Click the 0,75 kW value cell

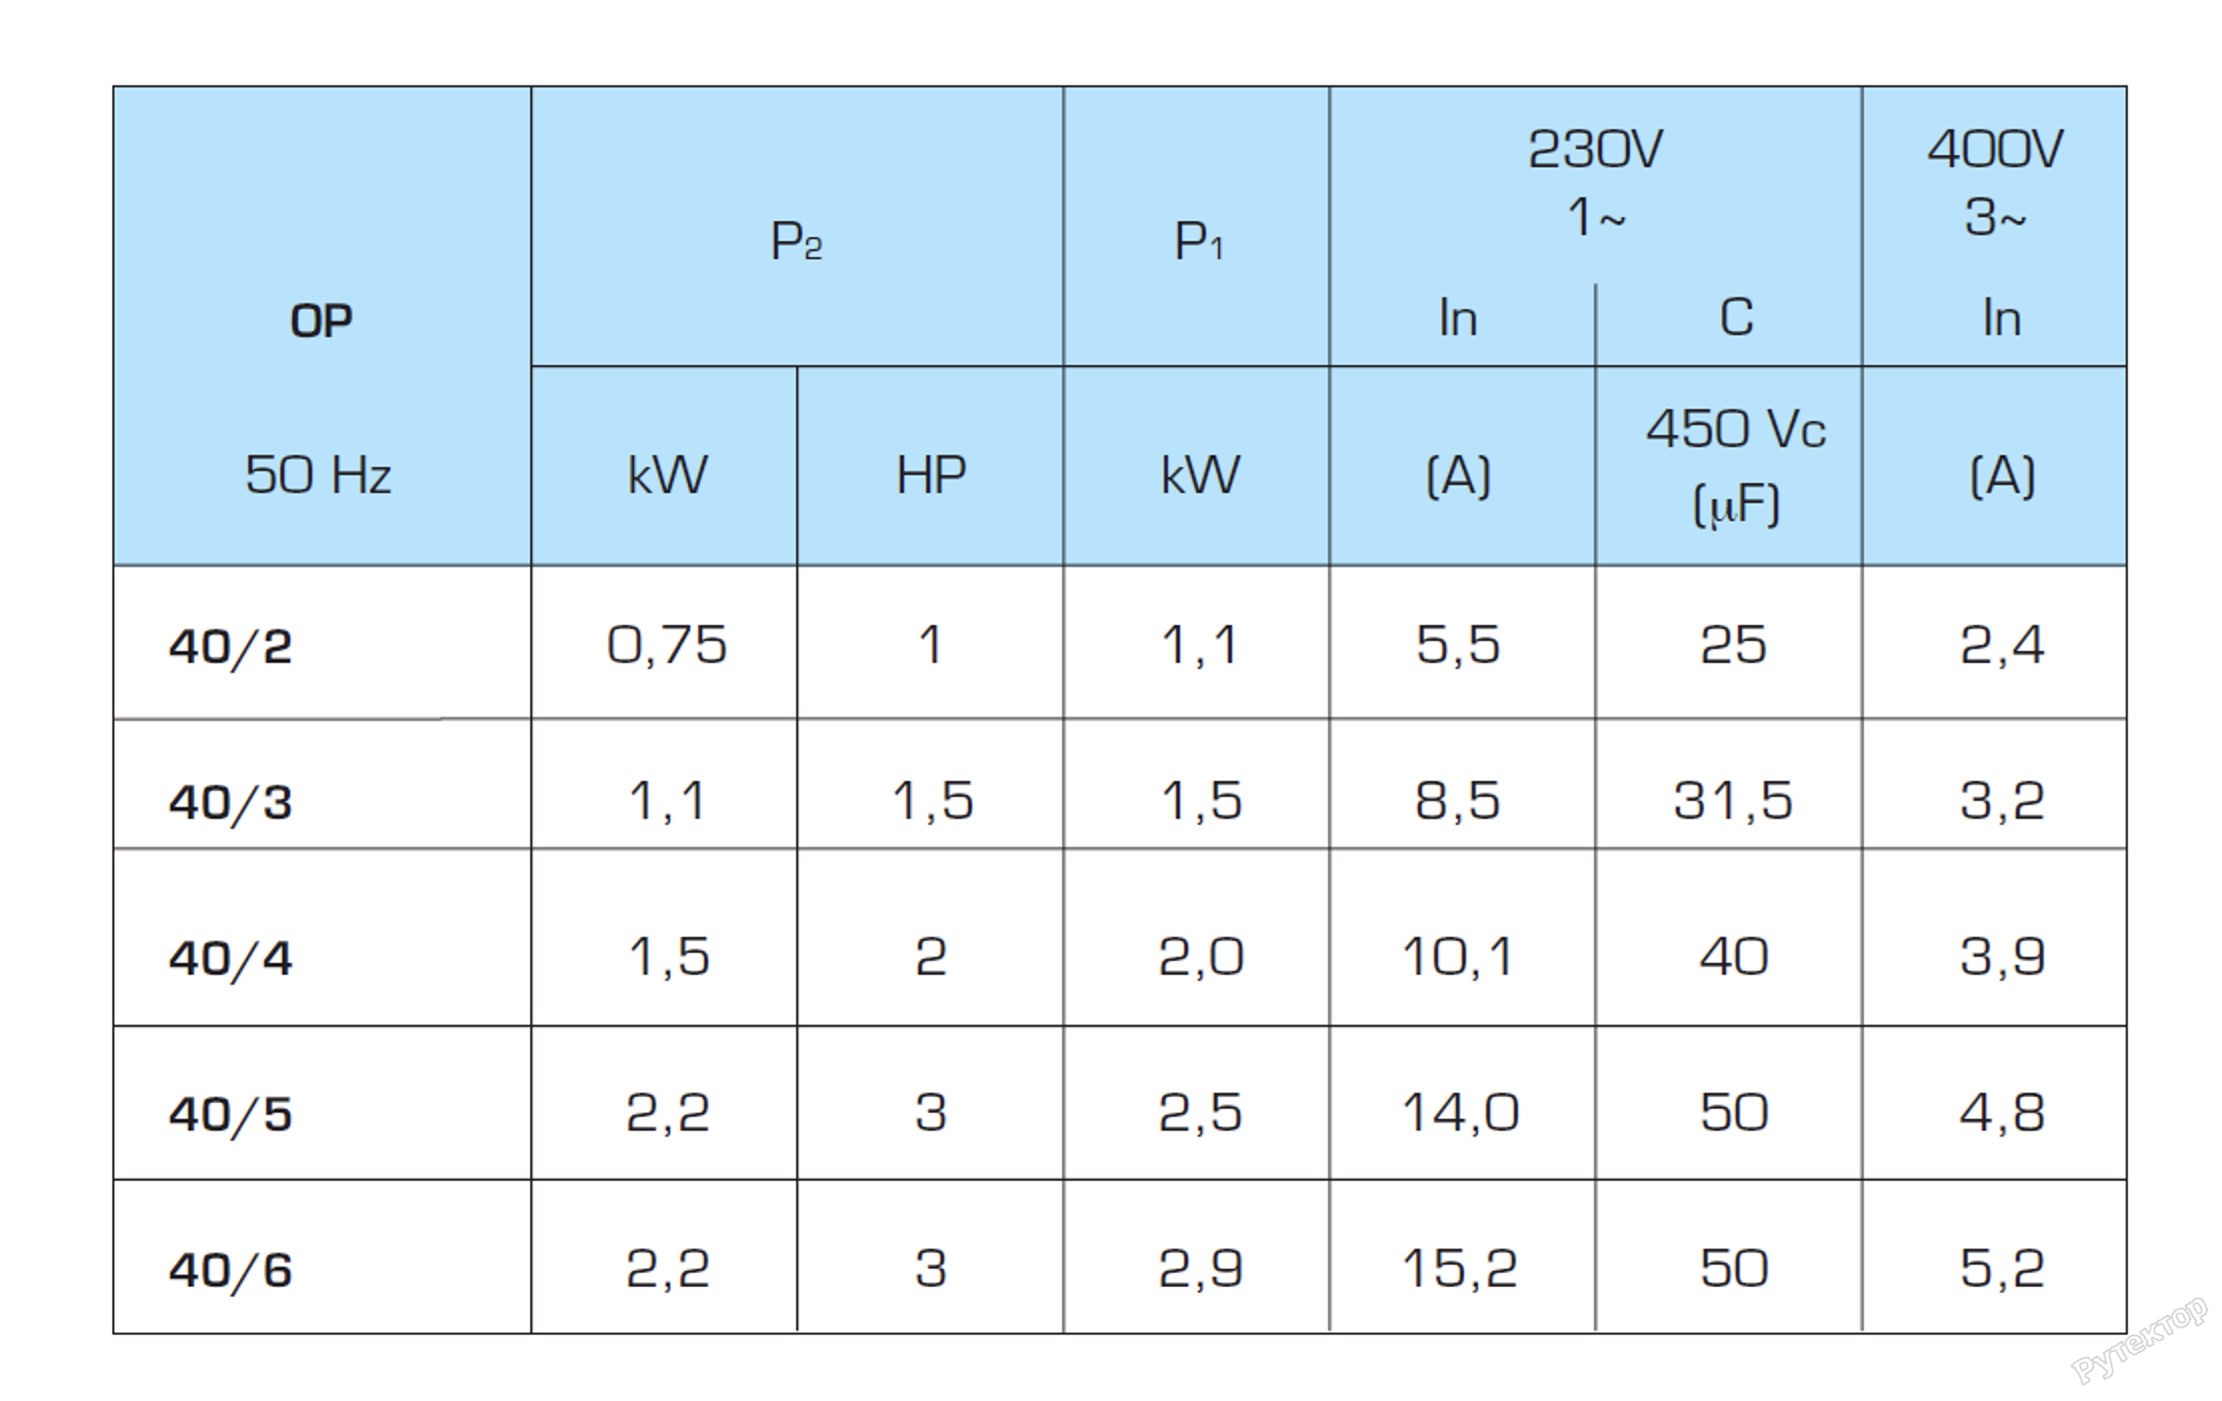pyautogui.click(x=666, y=645)
